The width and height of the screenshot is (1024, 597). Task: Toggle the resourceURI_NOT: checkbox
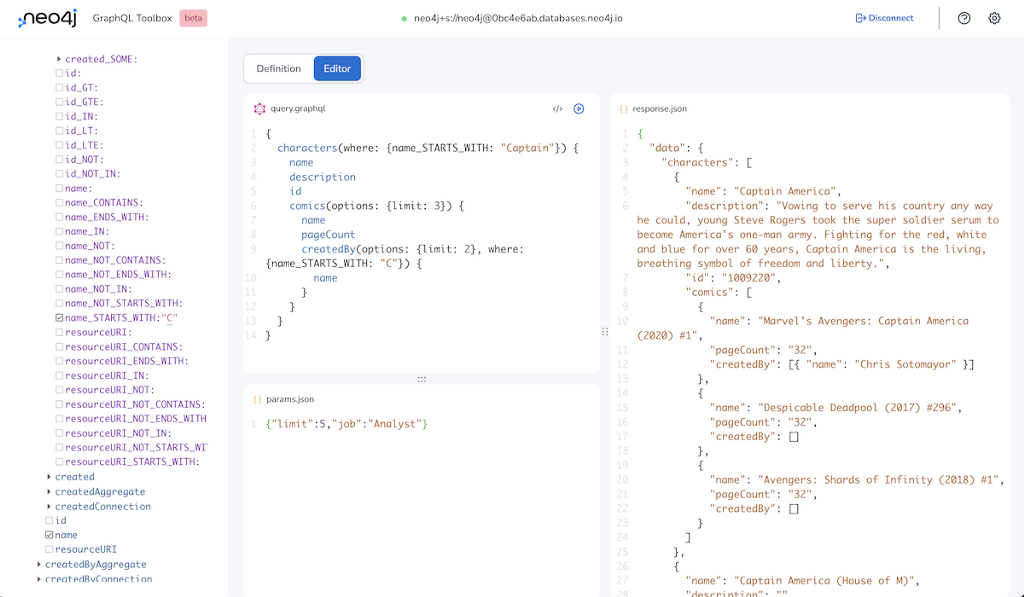(x=59, y=390)
